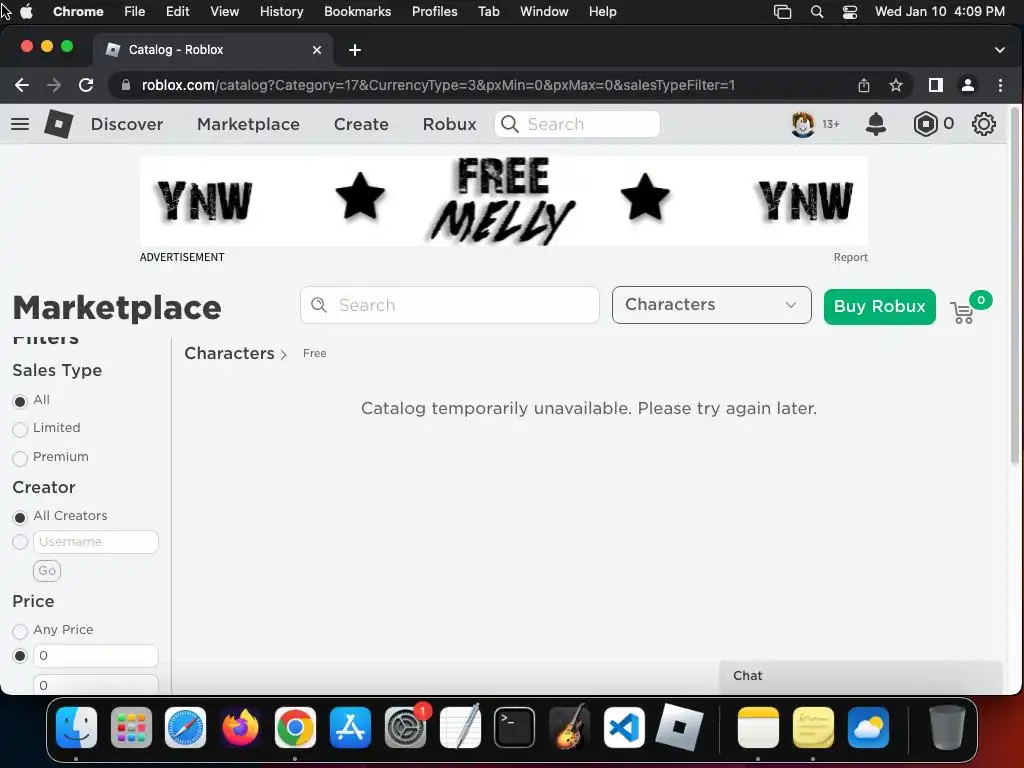Open the Edit menu
The height and width of the screenshot is (768, 1024).
click(178, 12)
